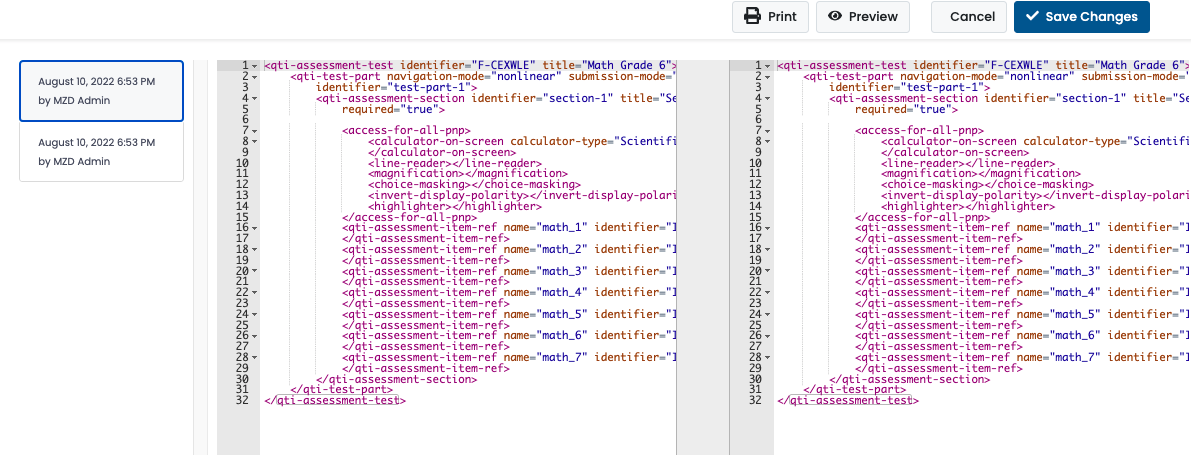Fold math_4 item-ref at left line 22
The width and height of the screenshot is (1191, 455).
(x=255, y=292)
